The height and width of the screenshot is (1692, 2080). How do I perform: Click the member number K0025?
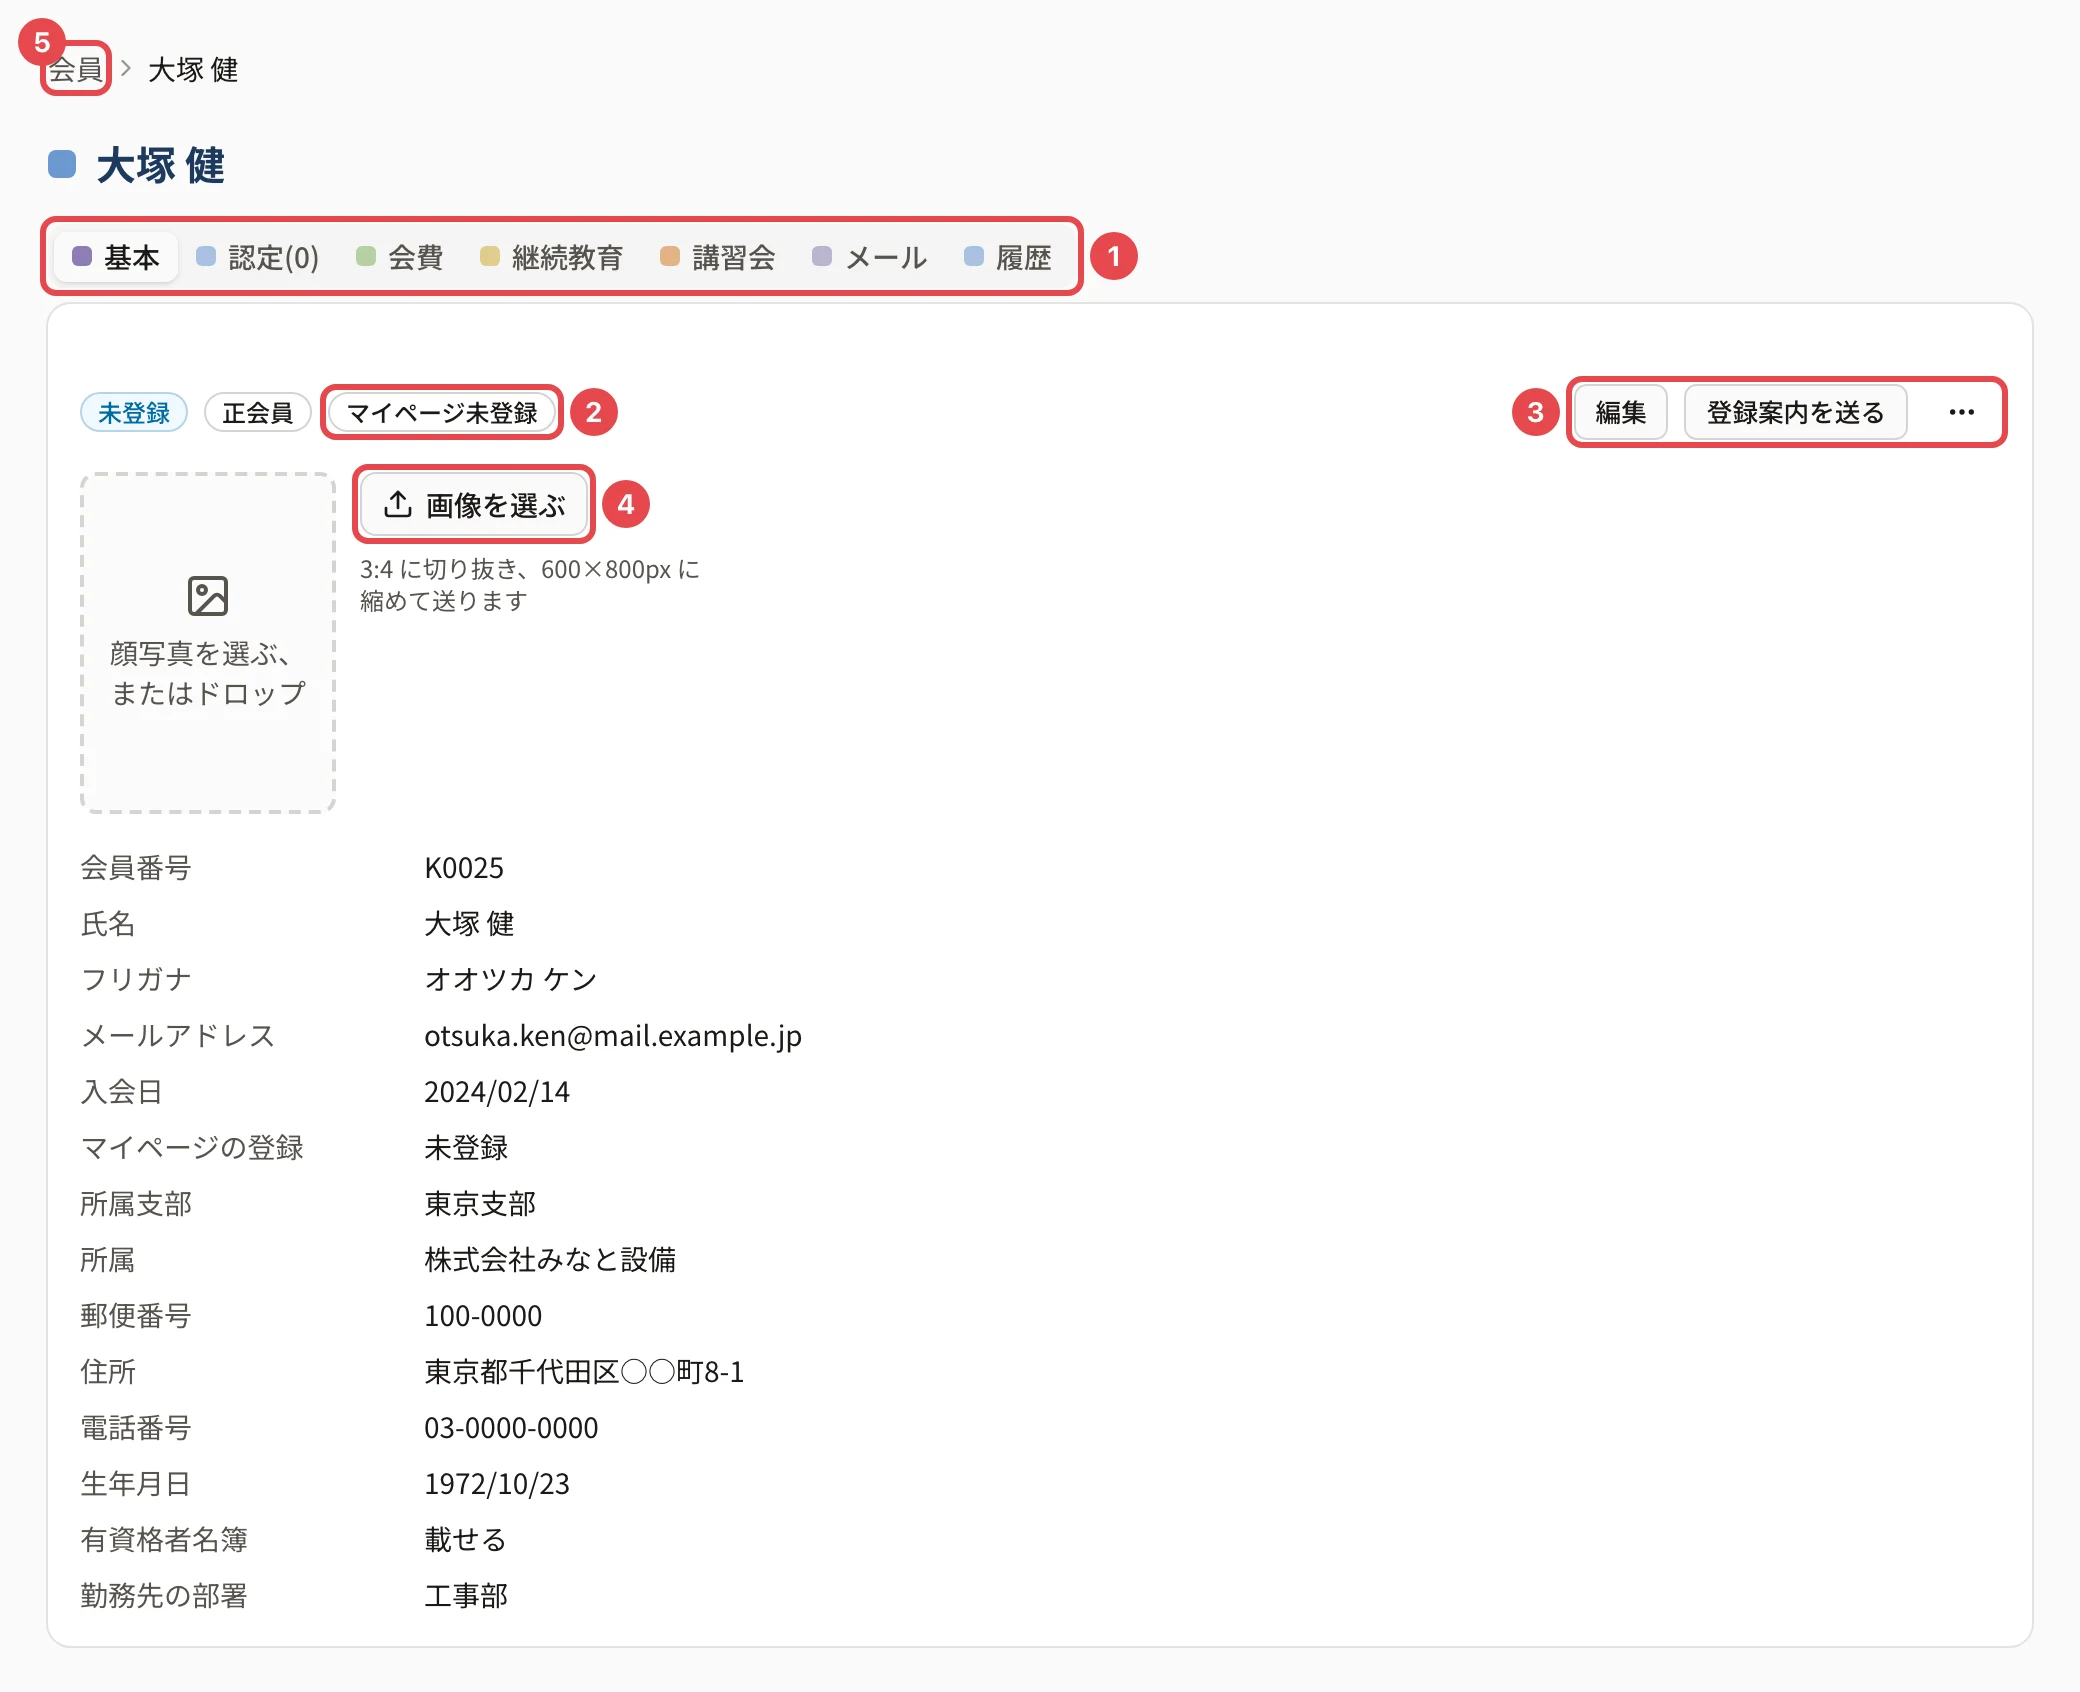pyautogui.click(x=464, y=867)
